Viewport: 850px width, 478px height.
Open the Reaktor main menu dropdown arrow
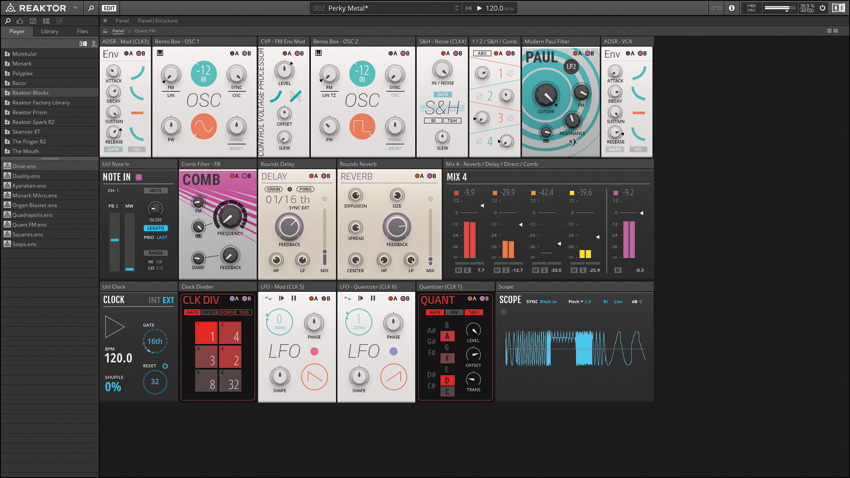tap(75, 8)
